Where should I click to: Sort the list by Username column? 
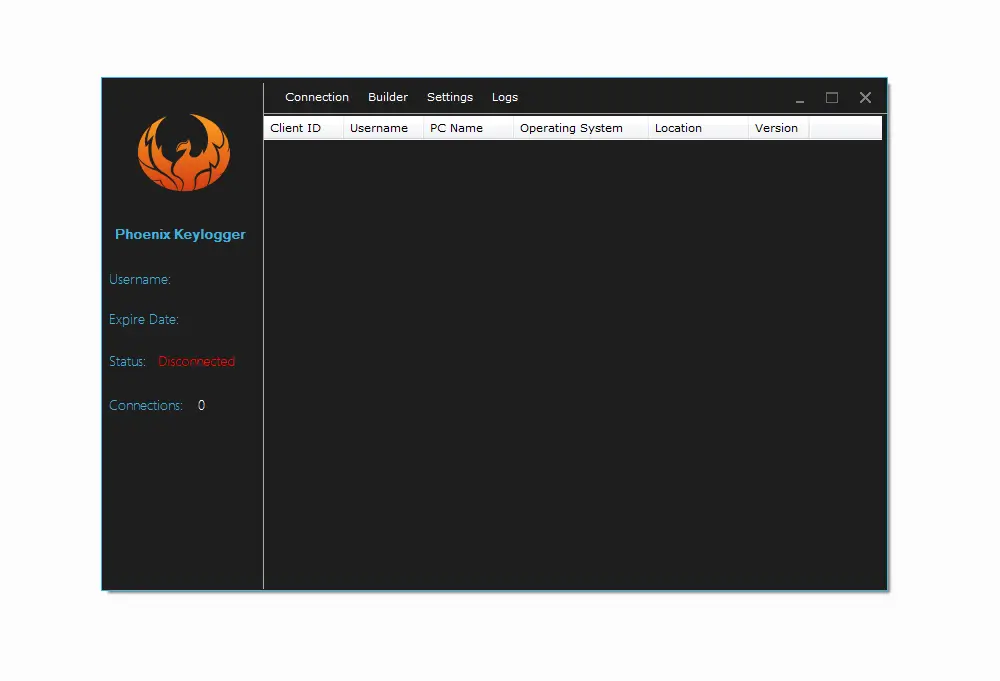[x=379, y=128]
